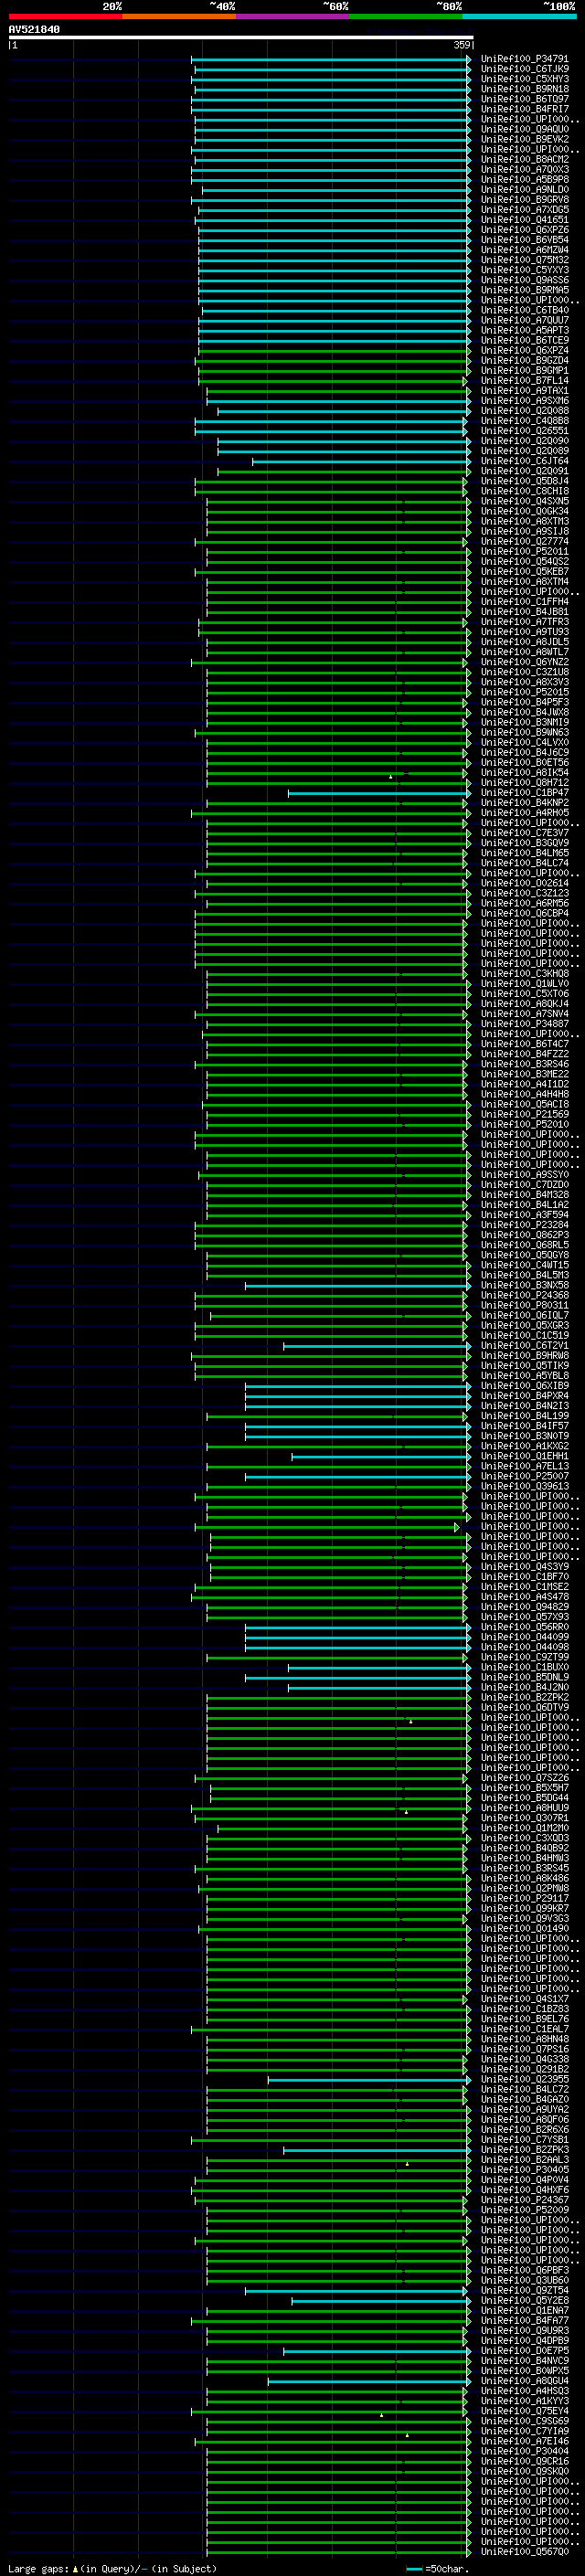Select hit label UniRef100_C1BP47

click(x=524, y=793)
